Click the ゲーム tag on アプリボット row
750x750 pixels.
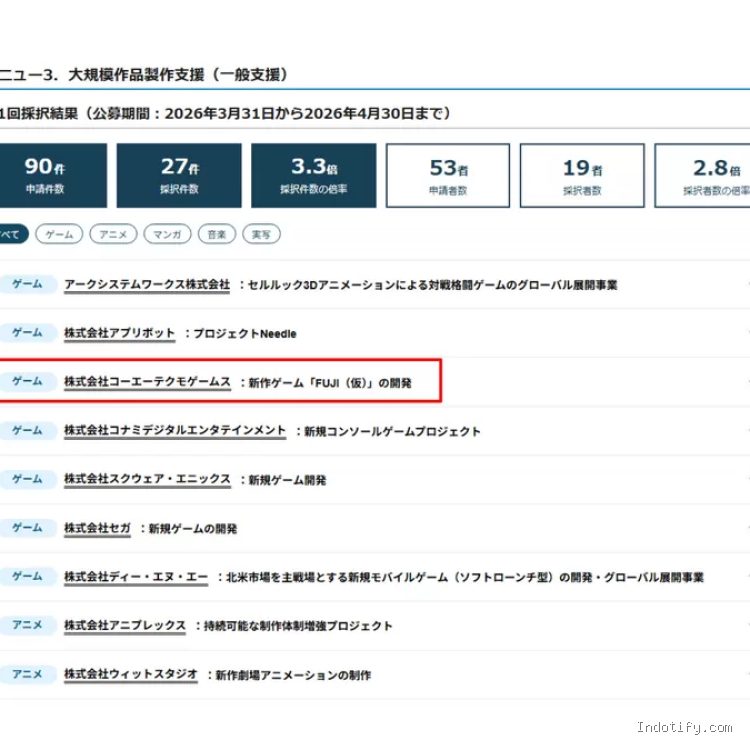(x=27, y=332)
